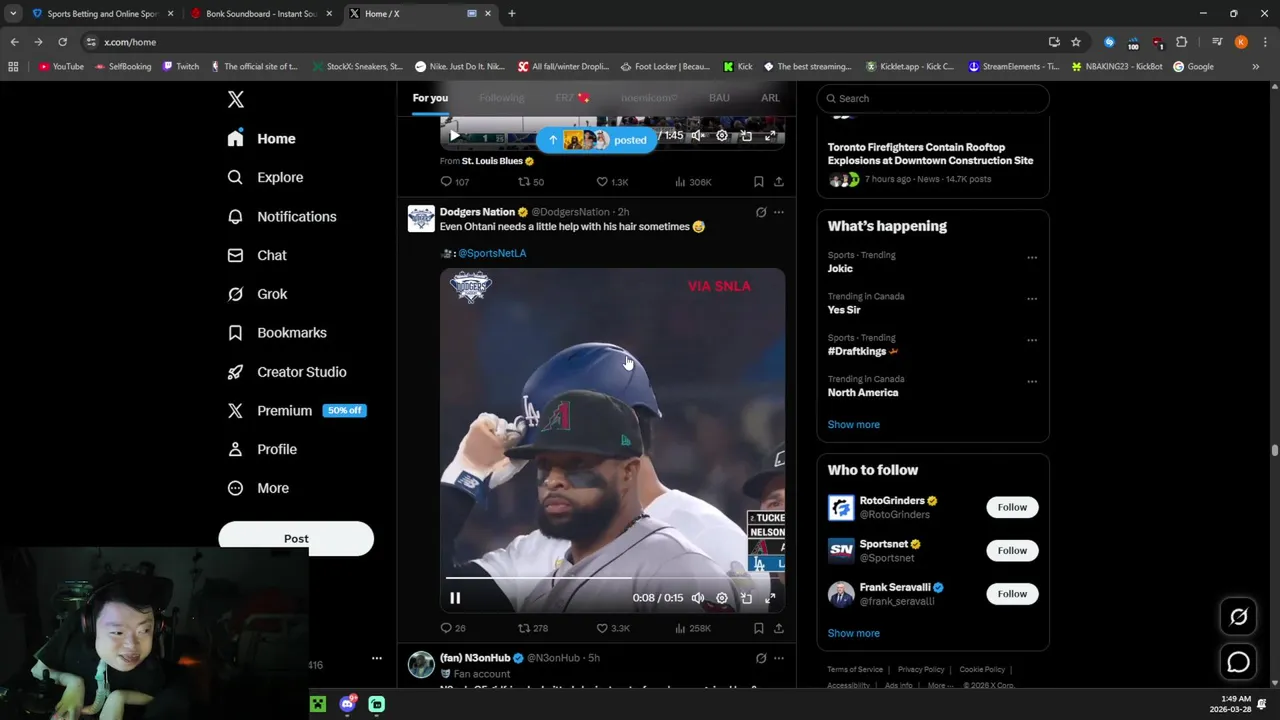This screenshot has width=1280, height=720.
Task: Open the Home page in sidebar
Action: pos(261,139)
